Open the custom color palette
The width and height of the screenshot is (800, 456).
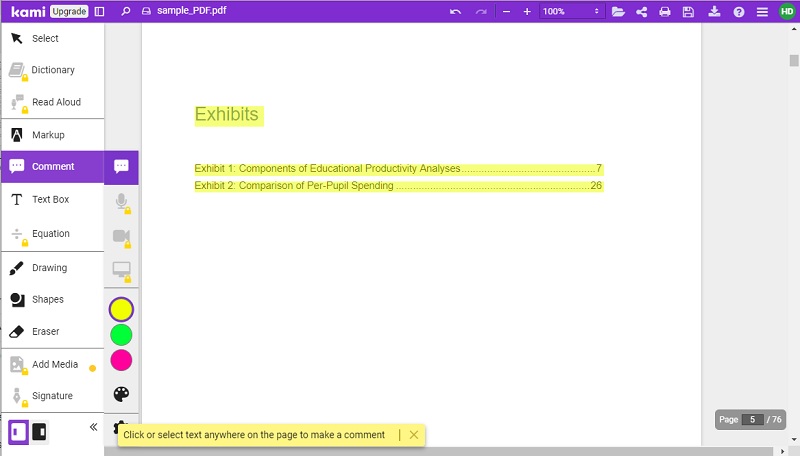coord(121,394)
